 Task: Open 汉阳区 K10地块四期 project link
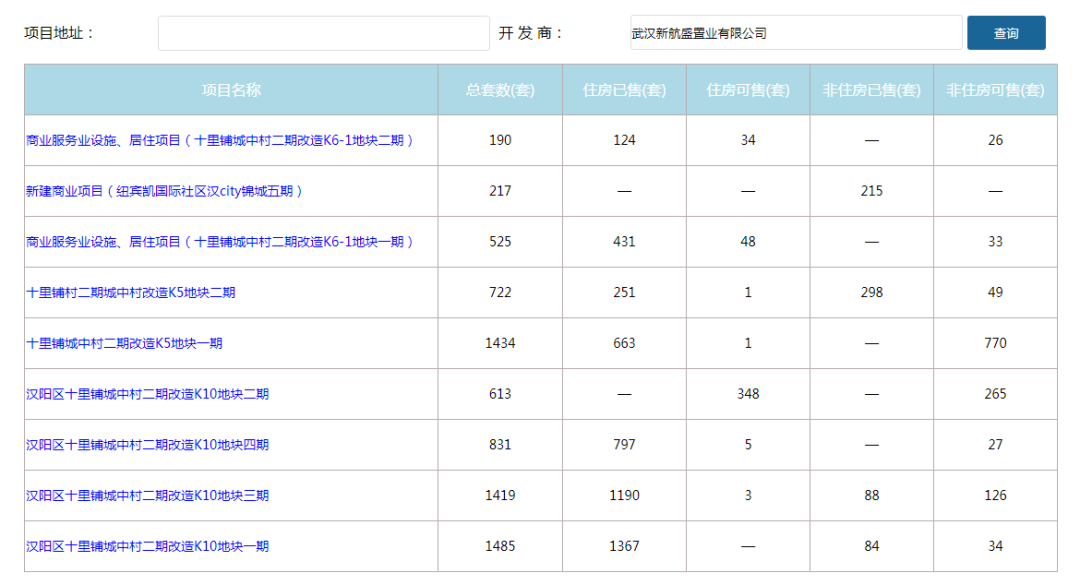pos(147,445)
